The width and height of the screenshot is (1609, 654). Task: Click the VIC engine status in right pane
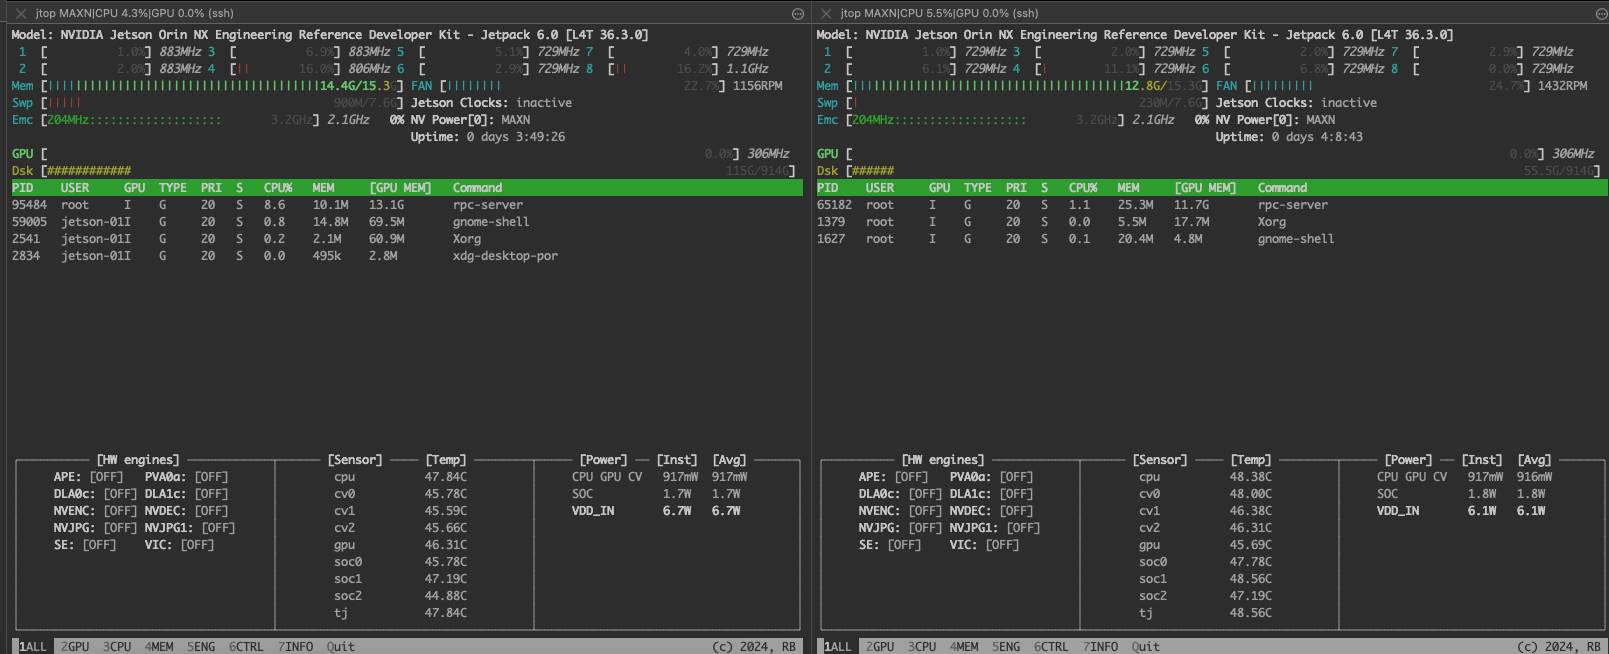pyautogui.click(x=984, y=545)
